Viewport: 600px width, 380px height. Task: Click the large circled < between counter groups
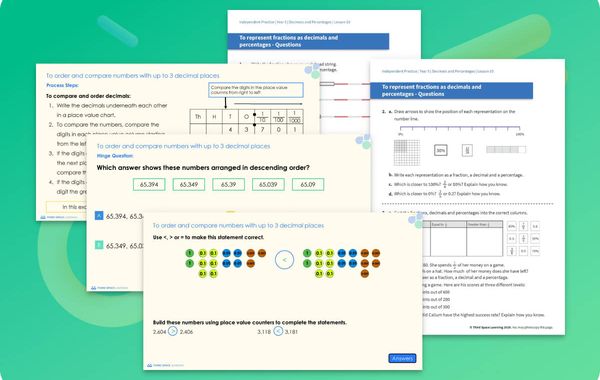[284, 260]
